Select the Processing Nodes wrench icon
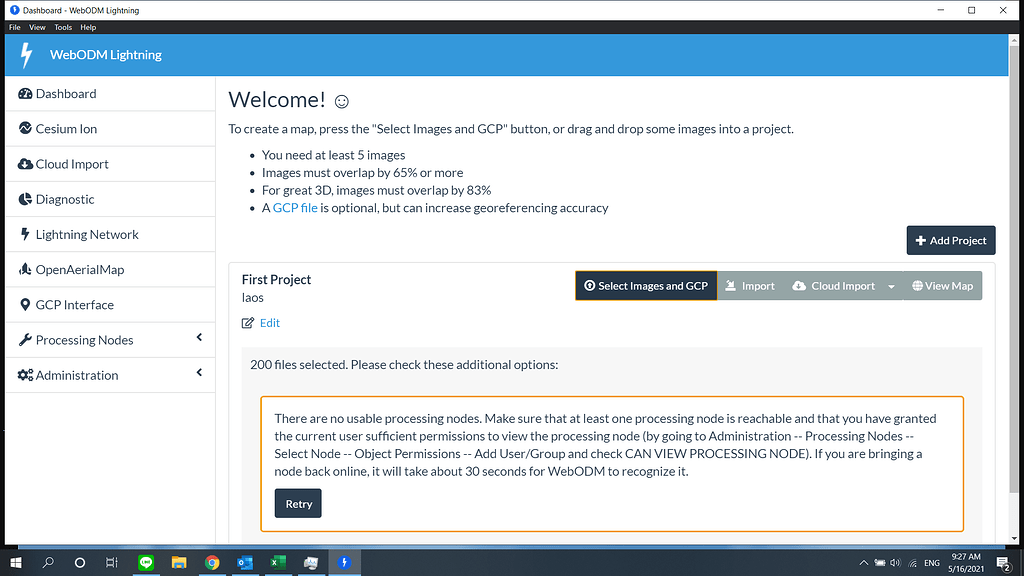The image size is (1024, 576). pos(23,339)
